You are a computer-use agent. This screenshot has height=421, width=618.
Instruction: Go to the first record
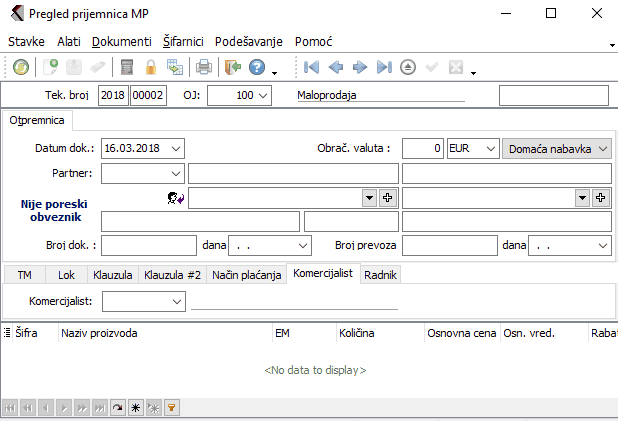[x=311, y=68]
